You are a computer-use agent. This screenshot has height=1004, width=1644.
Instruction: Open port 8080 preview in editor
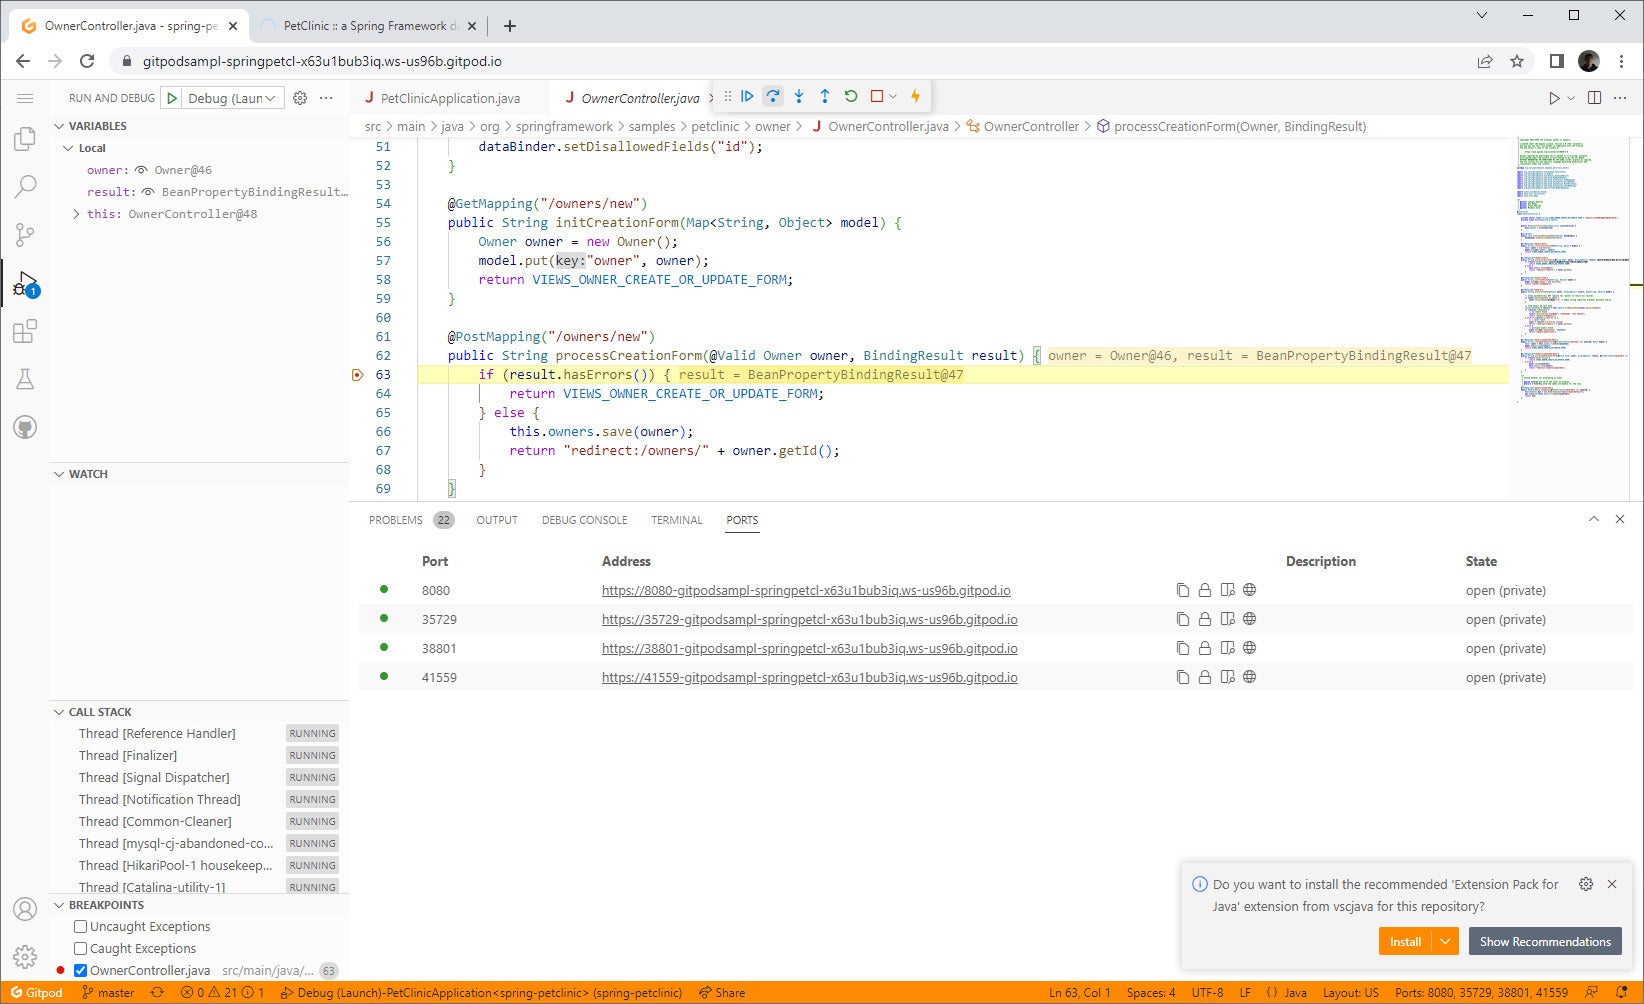tap(1227, 590)
